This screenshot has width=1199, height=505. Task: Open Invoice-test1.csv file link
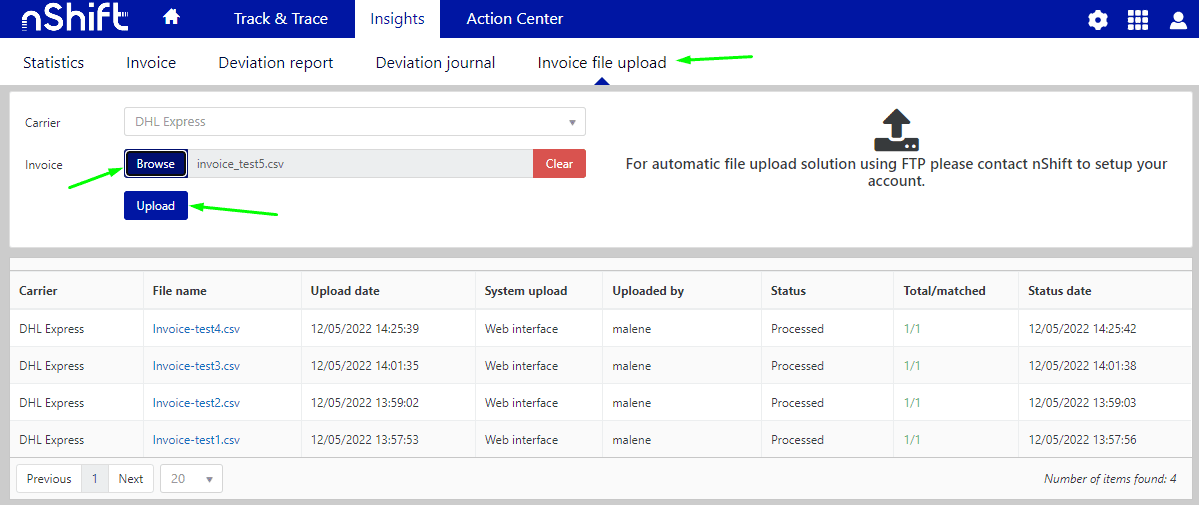(x=196, y=440)
